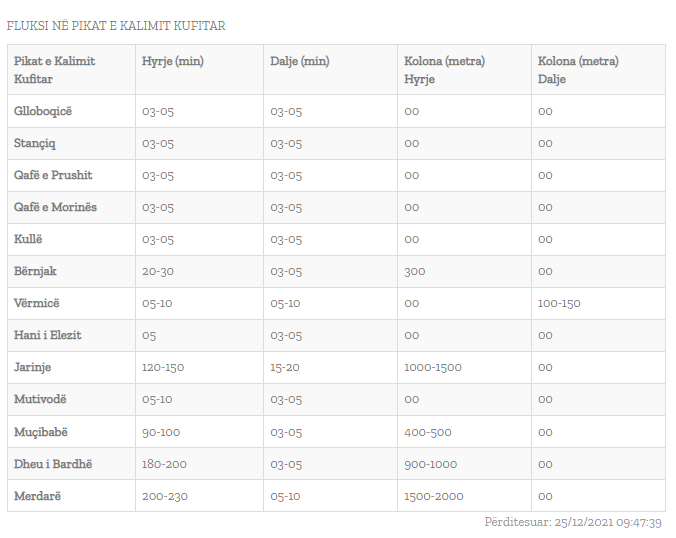The height and width of the screenshot is (538, 676).
Task: Click Merdarë entry column 1500-2000 value
Action: [434, 495]
